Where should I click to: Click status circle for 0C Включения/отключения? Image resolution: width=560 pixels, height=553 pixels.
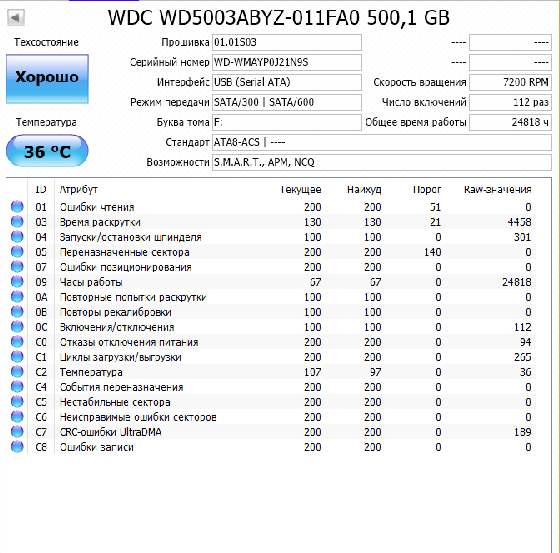(17, 327)
